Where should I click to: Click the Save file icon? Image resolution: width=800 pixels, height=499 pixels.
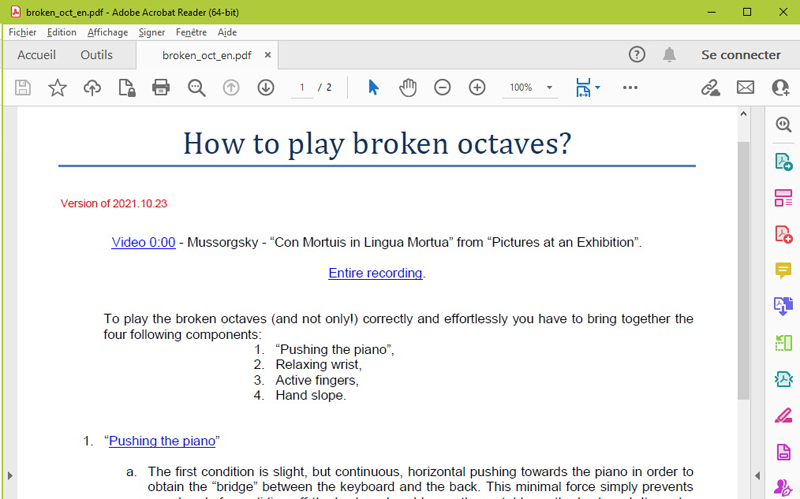tap(23, 88)
